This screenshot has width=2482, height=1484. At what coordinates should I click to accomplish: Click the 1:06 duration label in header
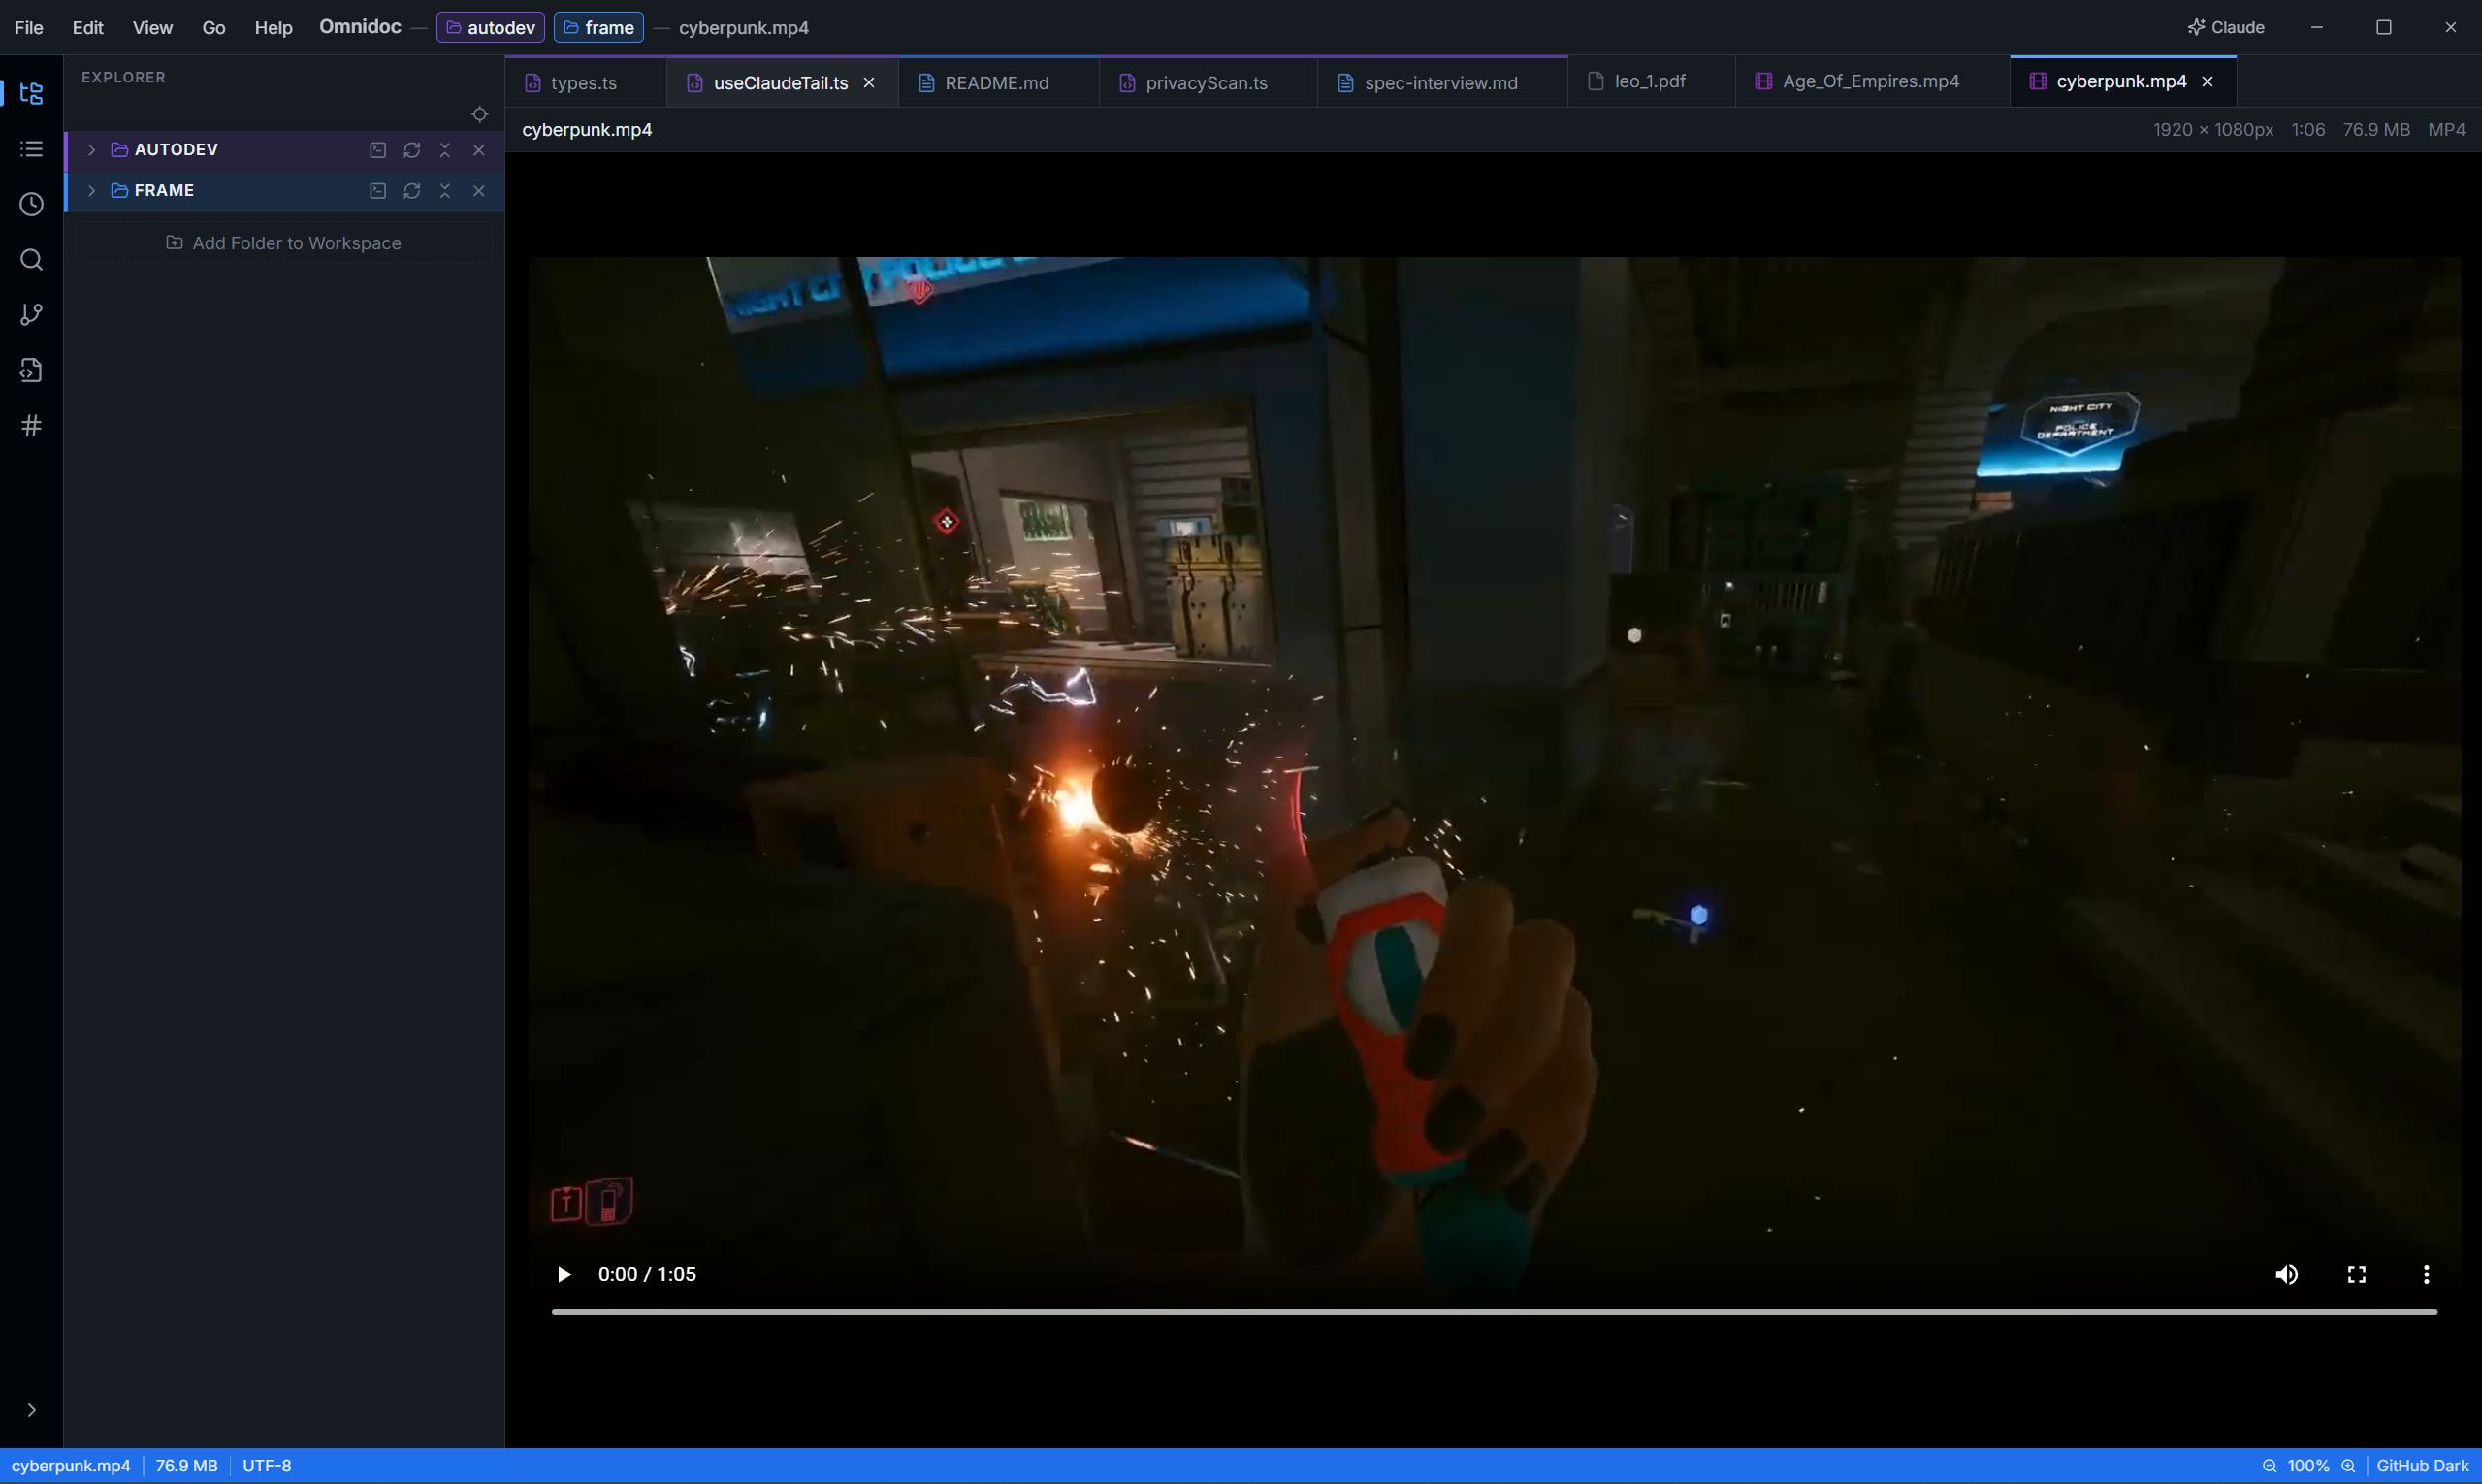click(2308, 130)
